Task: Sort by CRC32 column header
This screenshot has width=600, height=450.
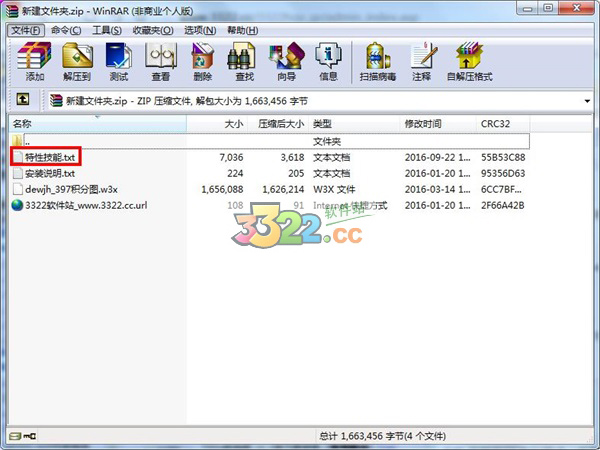Action: pyautogui.click(x=503, y=124)
